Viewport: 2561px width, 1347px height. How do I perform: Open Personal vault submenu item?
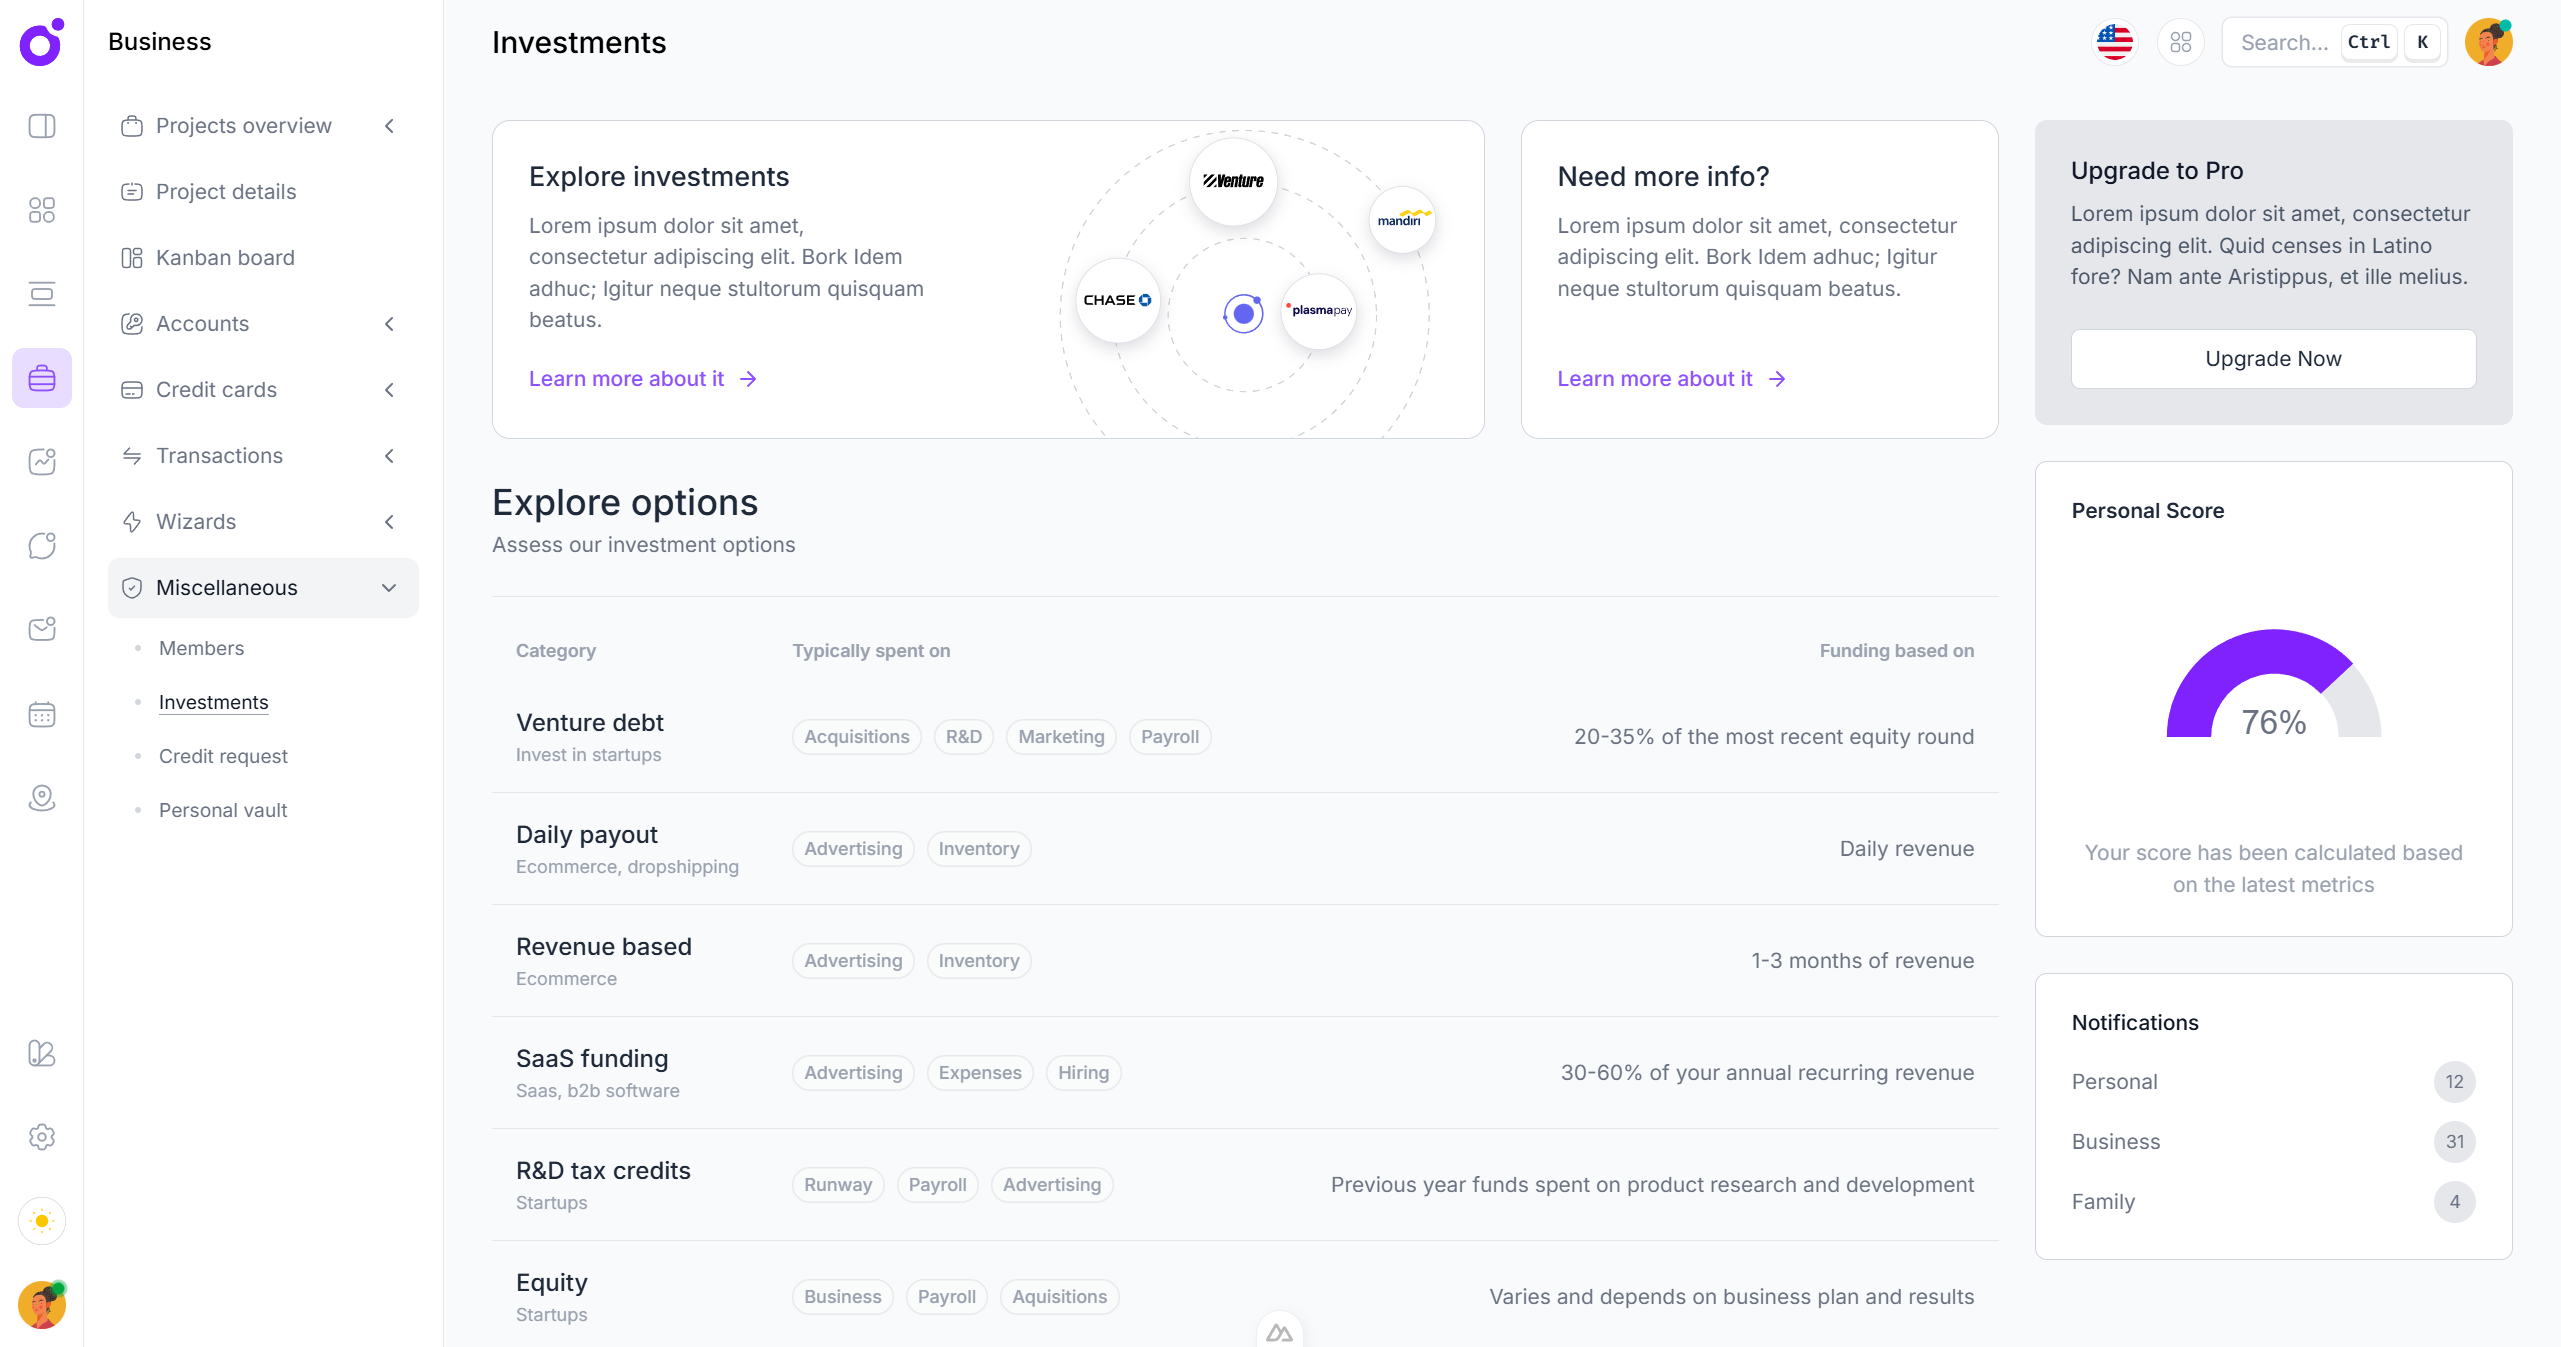(223, 810)
